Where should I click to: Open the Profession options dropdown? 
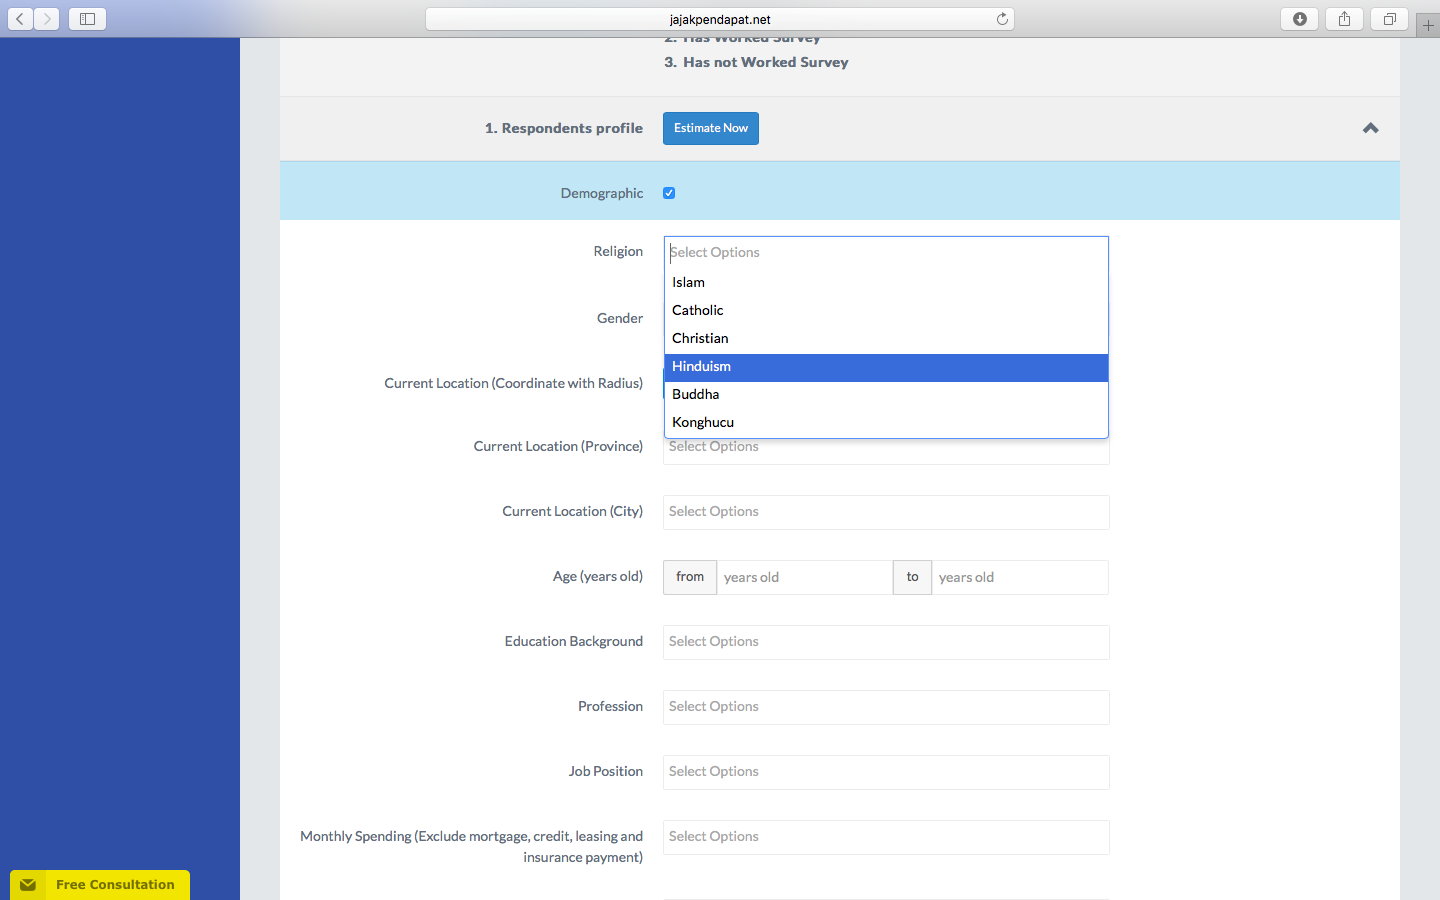(886, 707)
